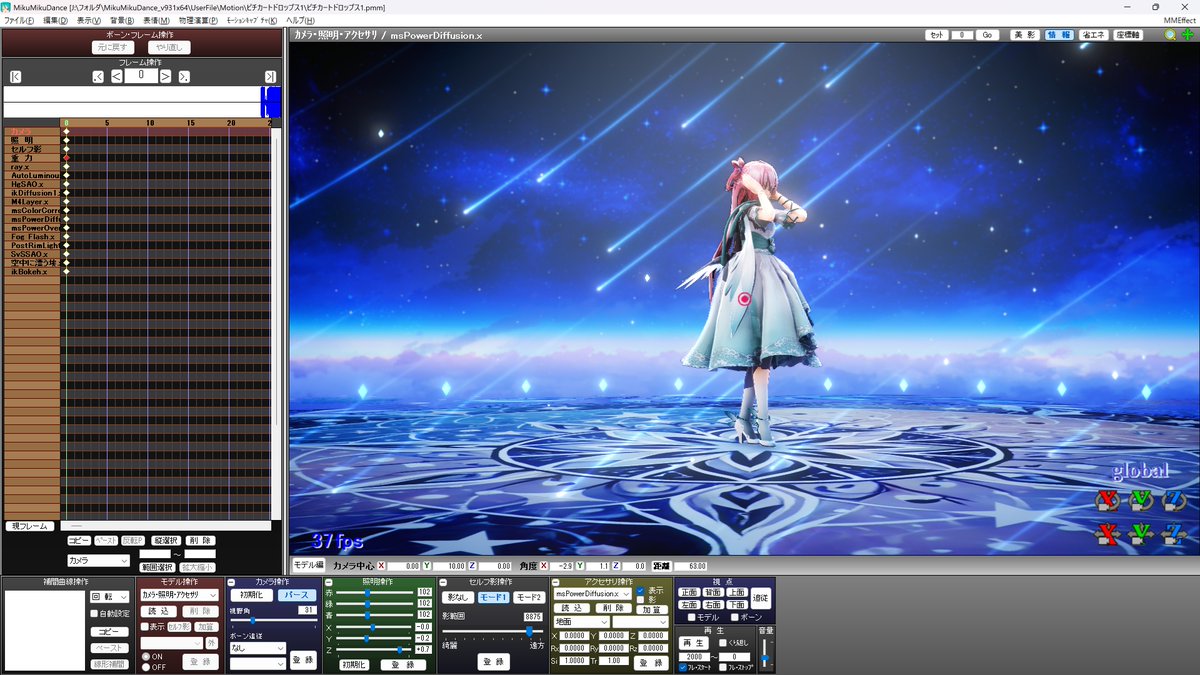This screenshot has width=1200, height=675.
Task: Adjust the 赤 lighting color slider
Action: click(375, 592)
